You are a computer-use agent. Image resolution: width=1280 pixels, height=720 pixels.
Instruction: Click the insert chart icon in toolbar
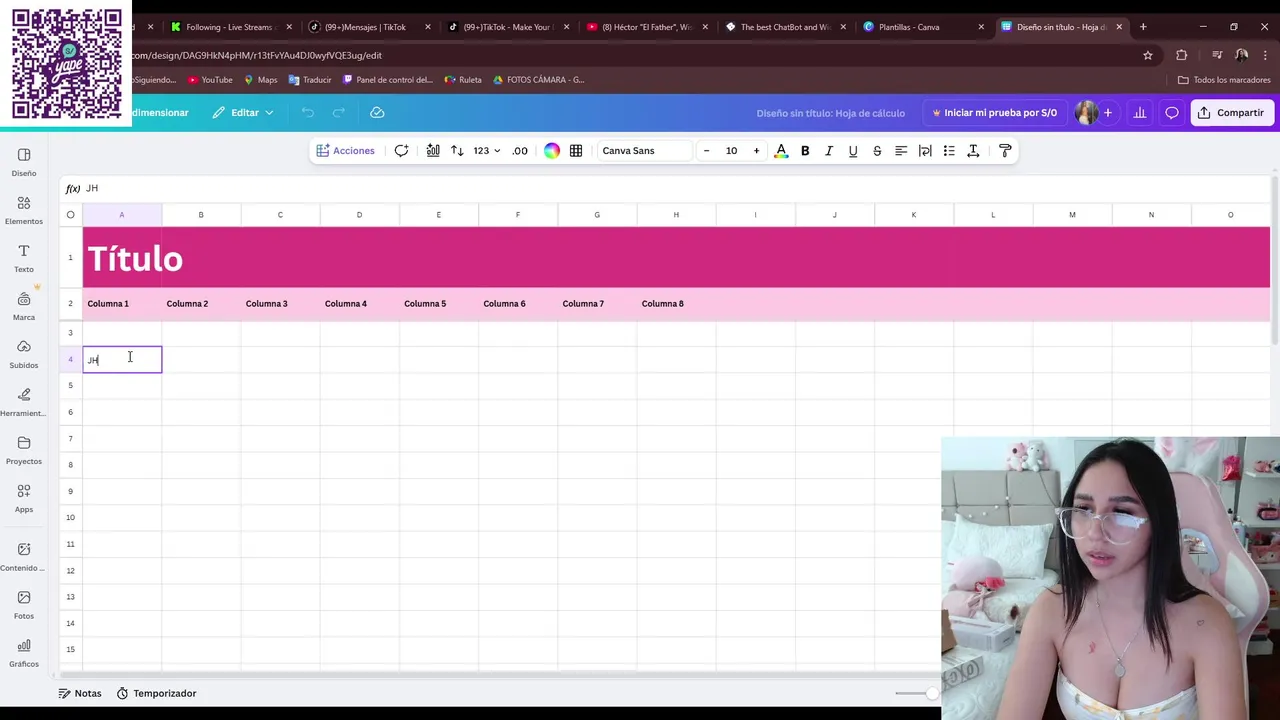(433, 151)
